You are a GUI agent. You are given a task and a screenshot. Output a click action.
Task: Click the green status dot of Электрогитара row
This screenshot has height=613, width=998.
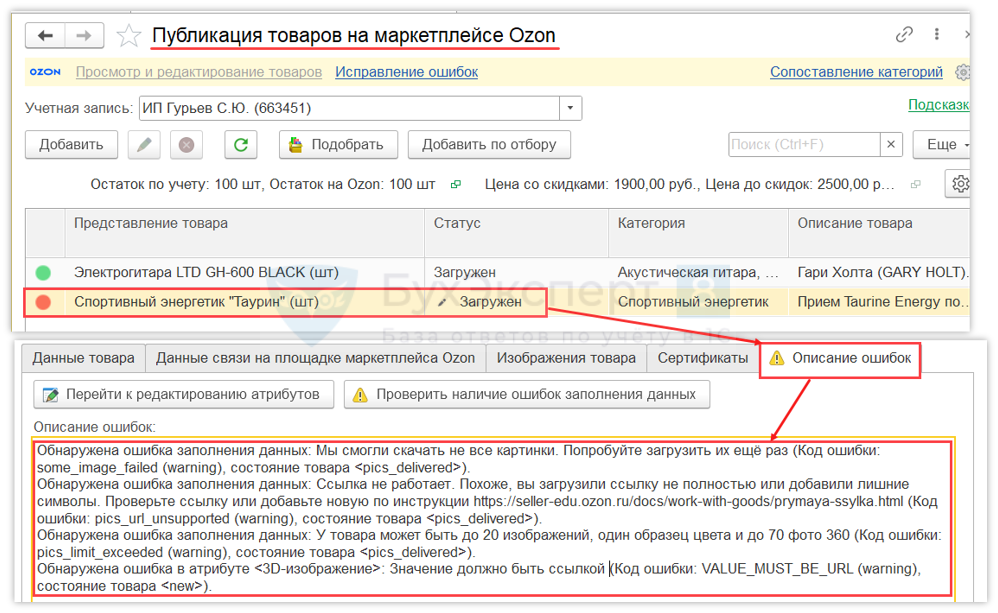click(x=43, y=272)
